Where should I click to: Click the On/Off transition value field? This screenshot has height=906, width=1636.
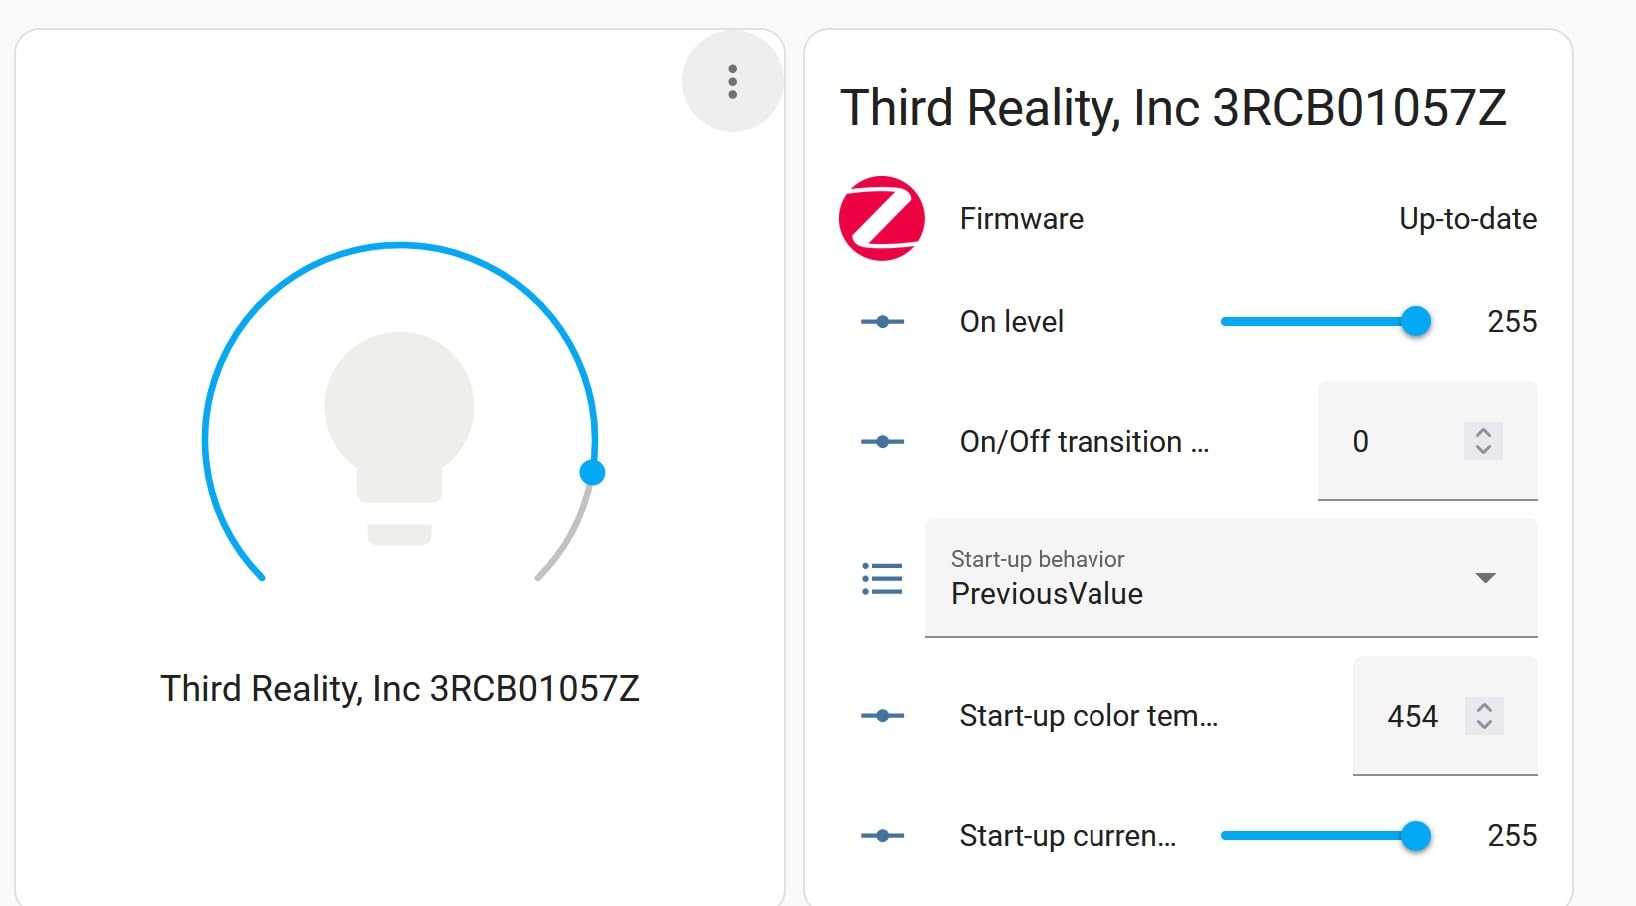[1428, 441]
